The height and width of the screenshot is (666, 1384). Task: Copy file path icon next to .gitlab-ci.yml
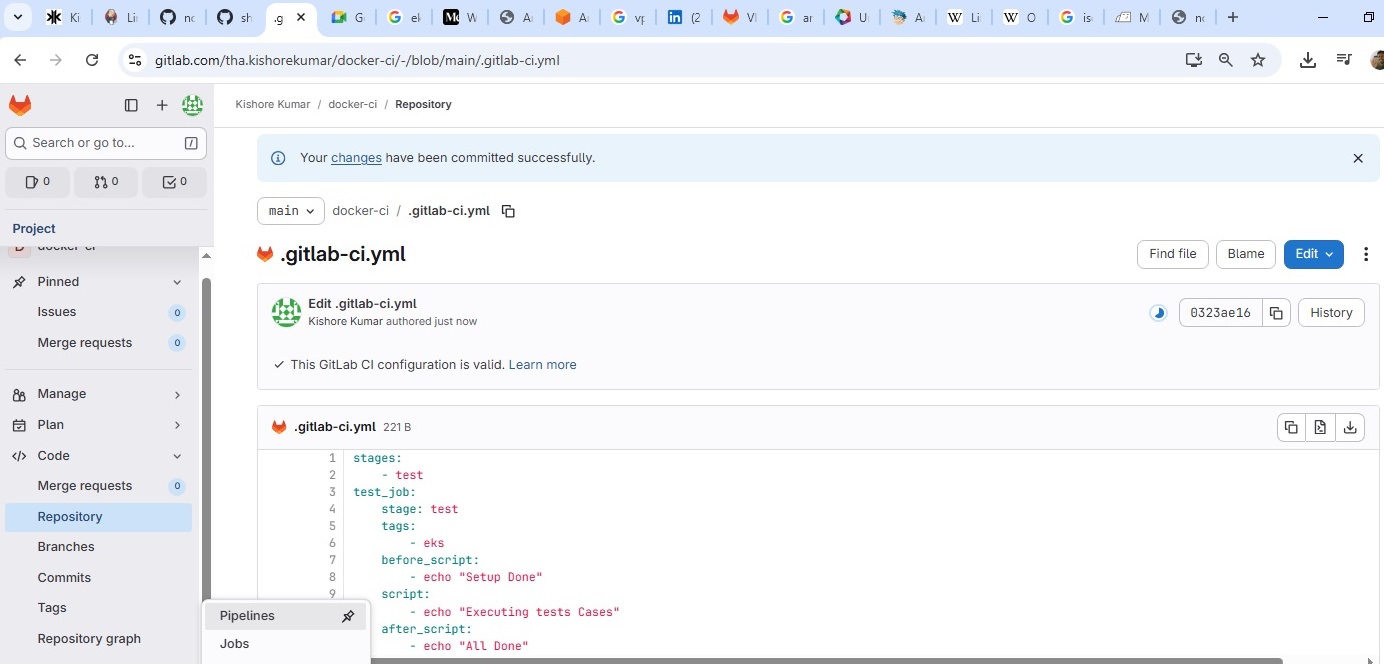click(508, 211)
